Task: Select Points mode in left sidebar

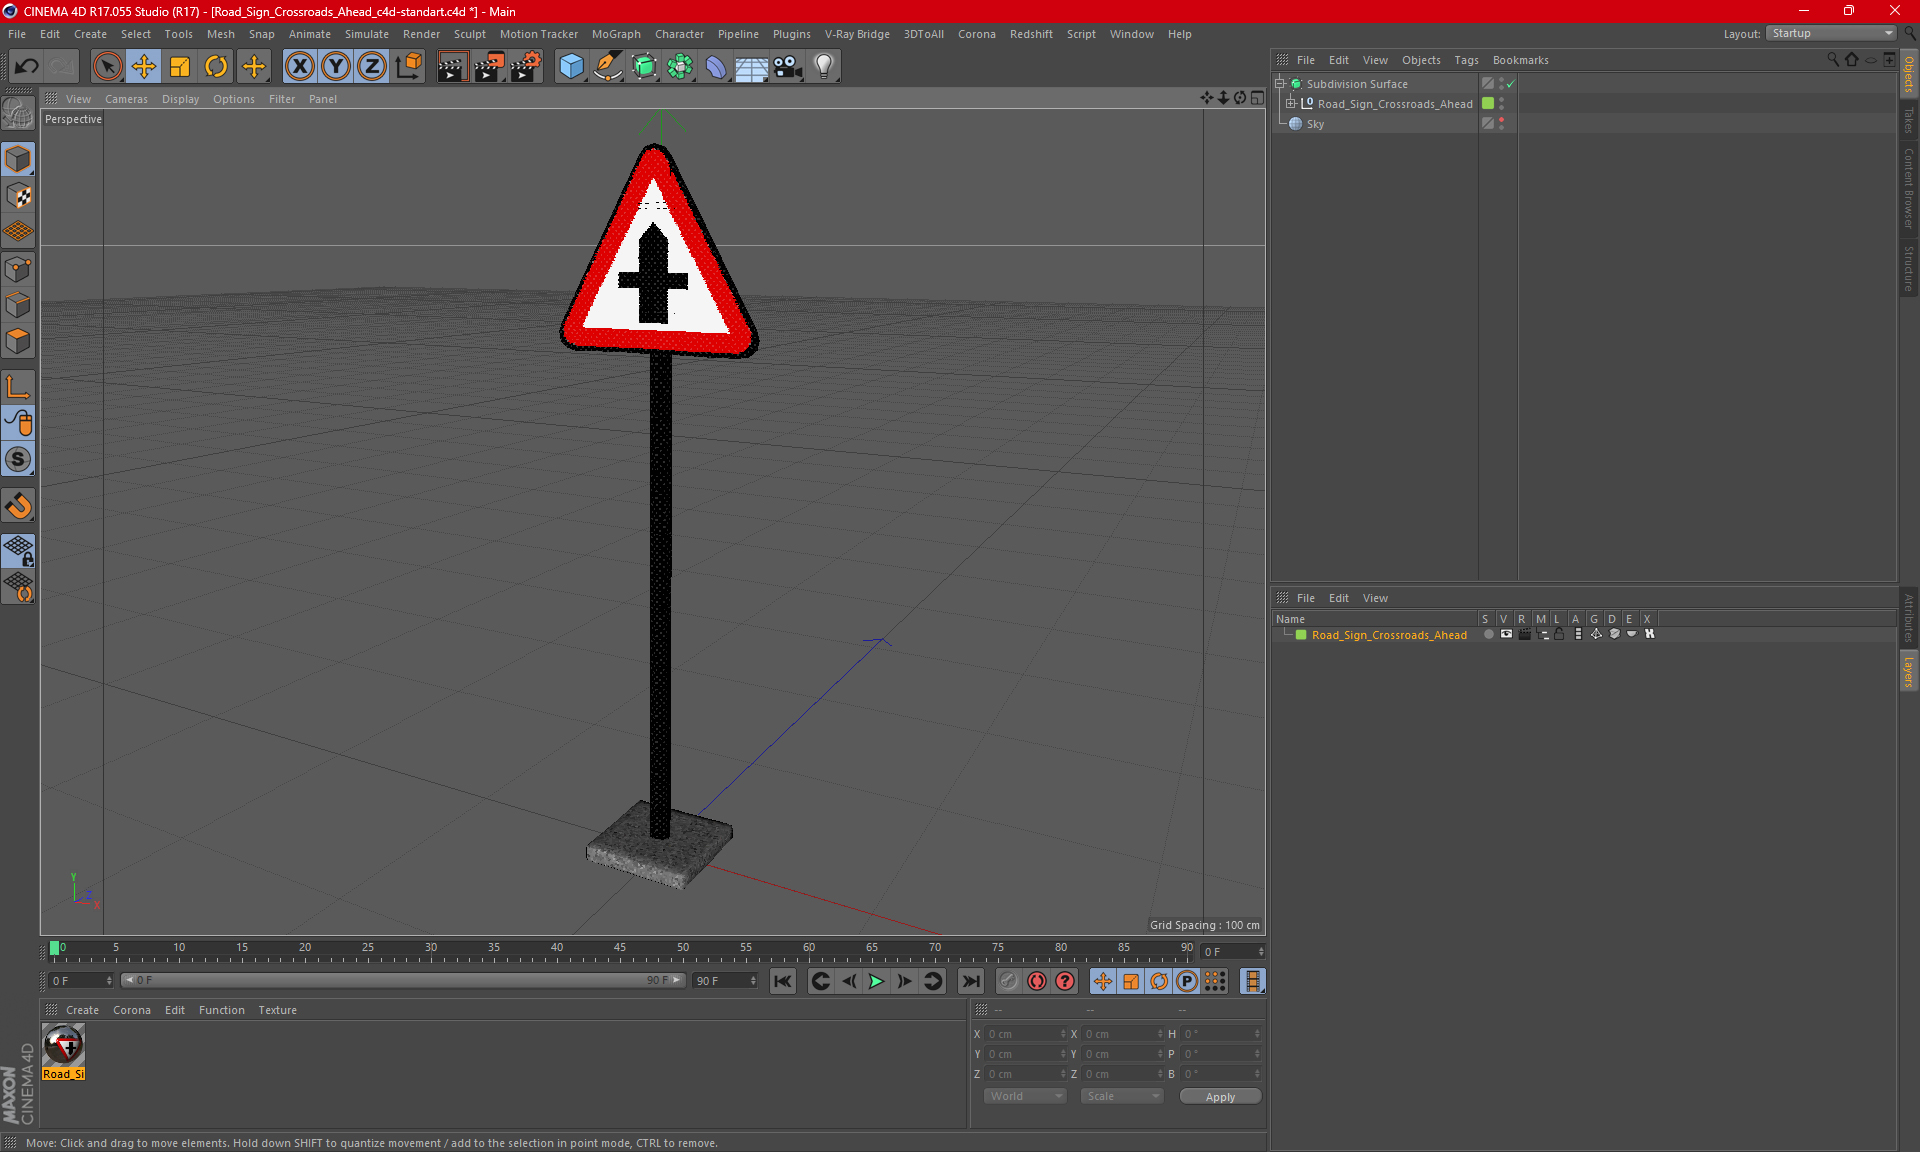Action: point(18,269)
